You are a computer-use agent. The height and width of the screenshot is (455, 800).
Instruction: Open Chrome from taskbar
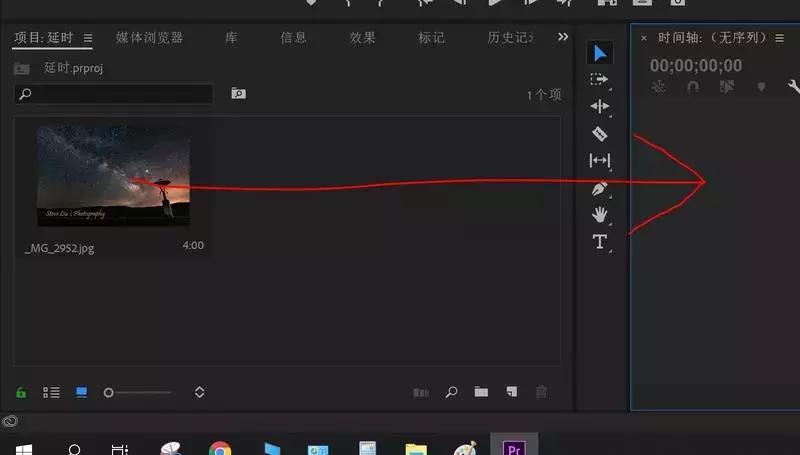click(220, 448)
